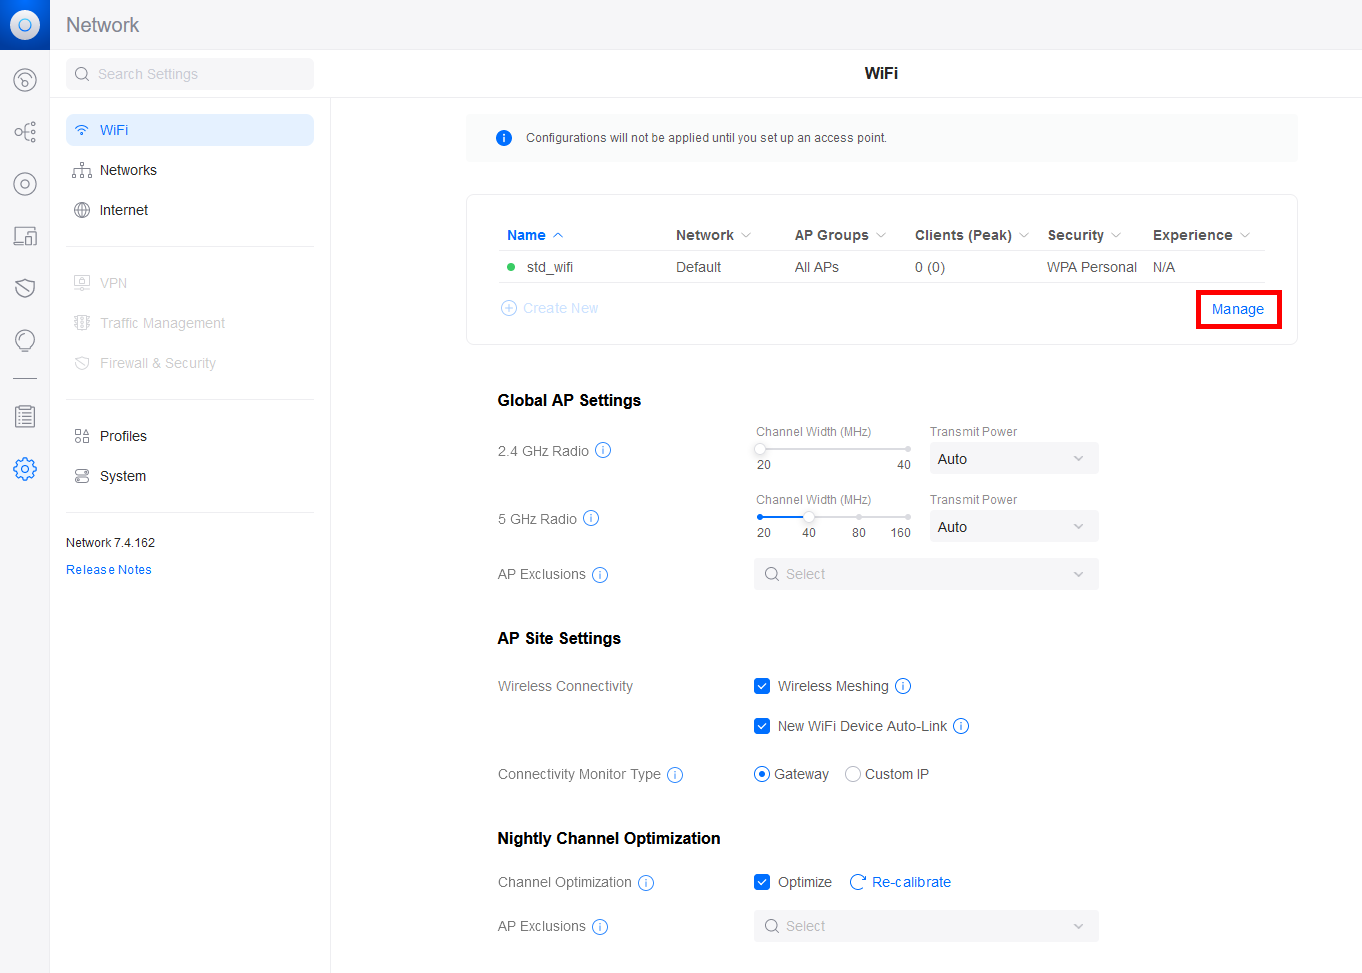The image size is (1362, 973).
Task: Open the UniFi Dashboard from the sidebar
Action: tap(25, 80)
